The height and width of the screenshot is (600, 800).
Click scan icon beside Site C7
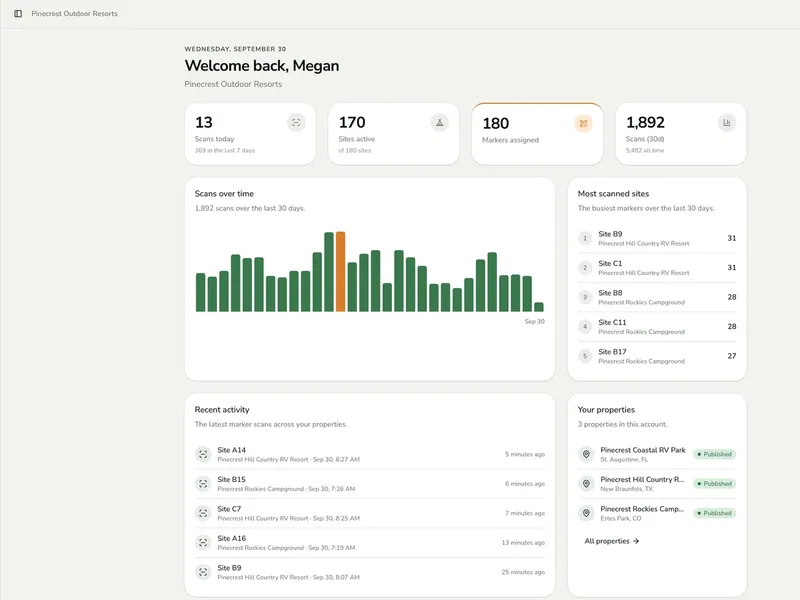point(203,513)
